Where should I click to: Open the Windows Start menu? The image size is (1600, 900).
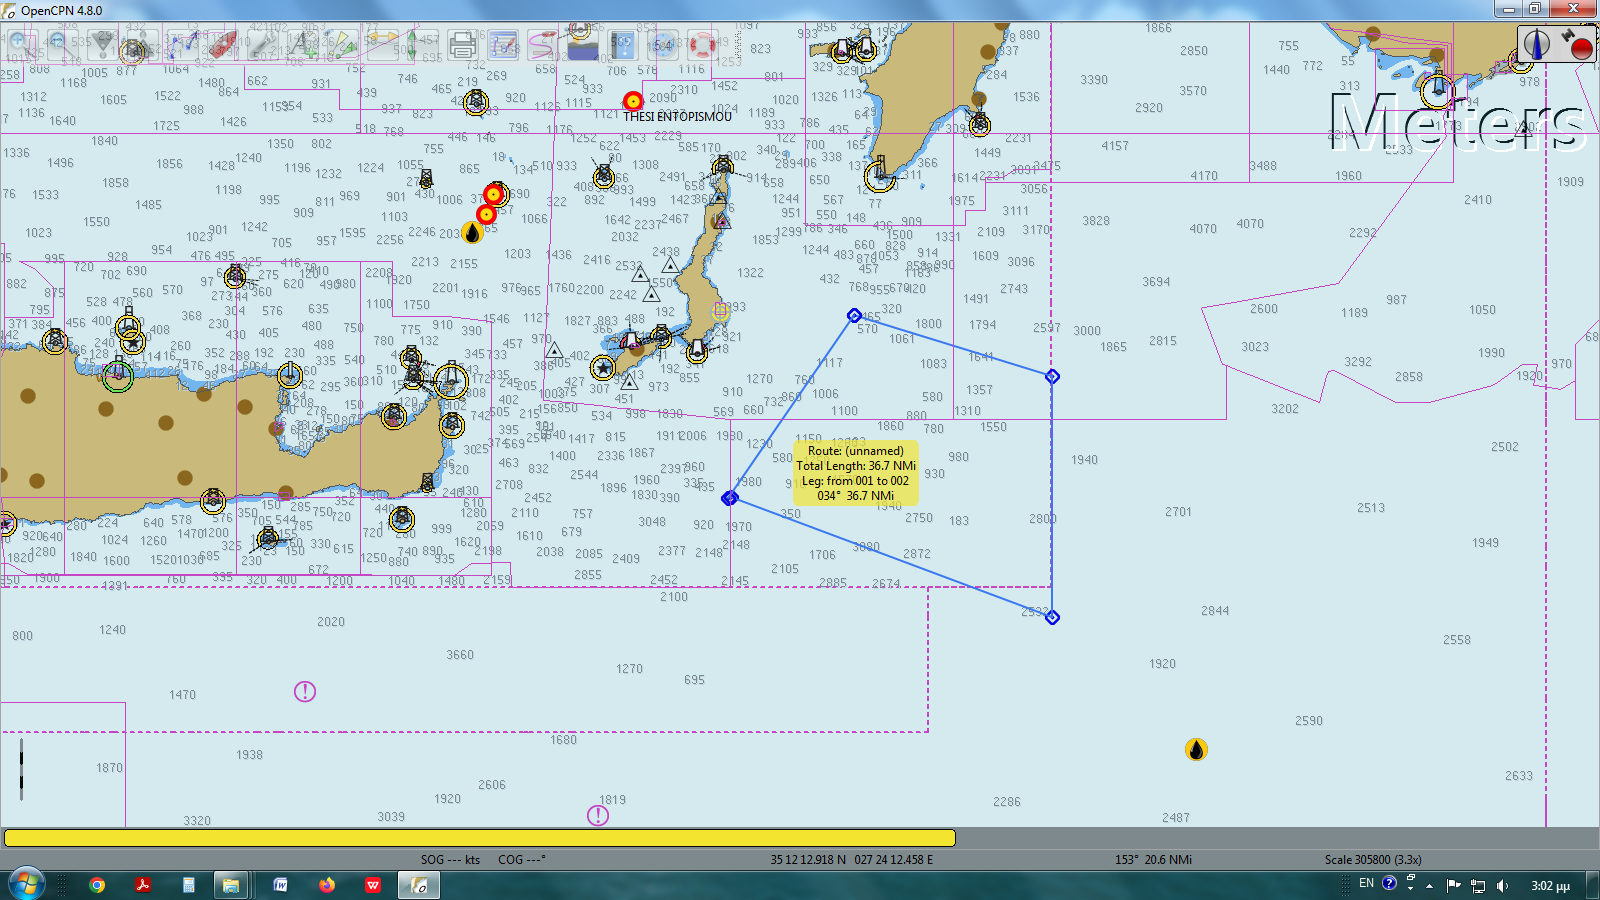27,885
